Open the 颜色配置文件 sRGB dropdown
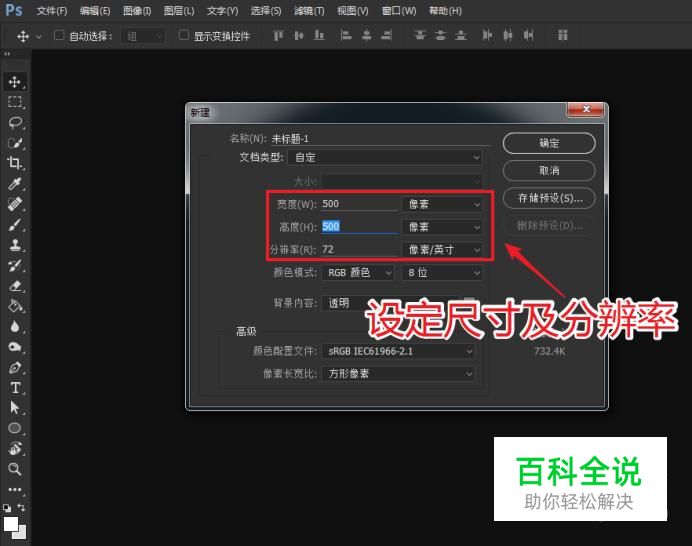692x546 pixels. tap(398, 351)
